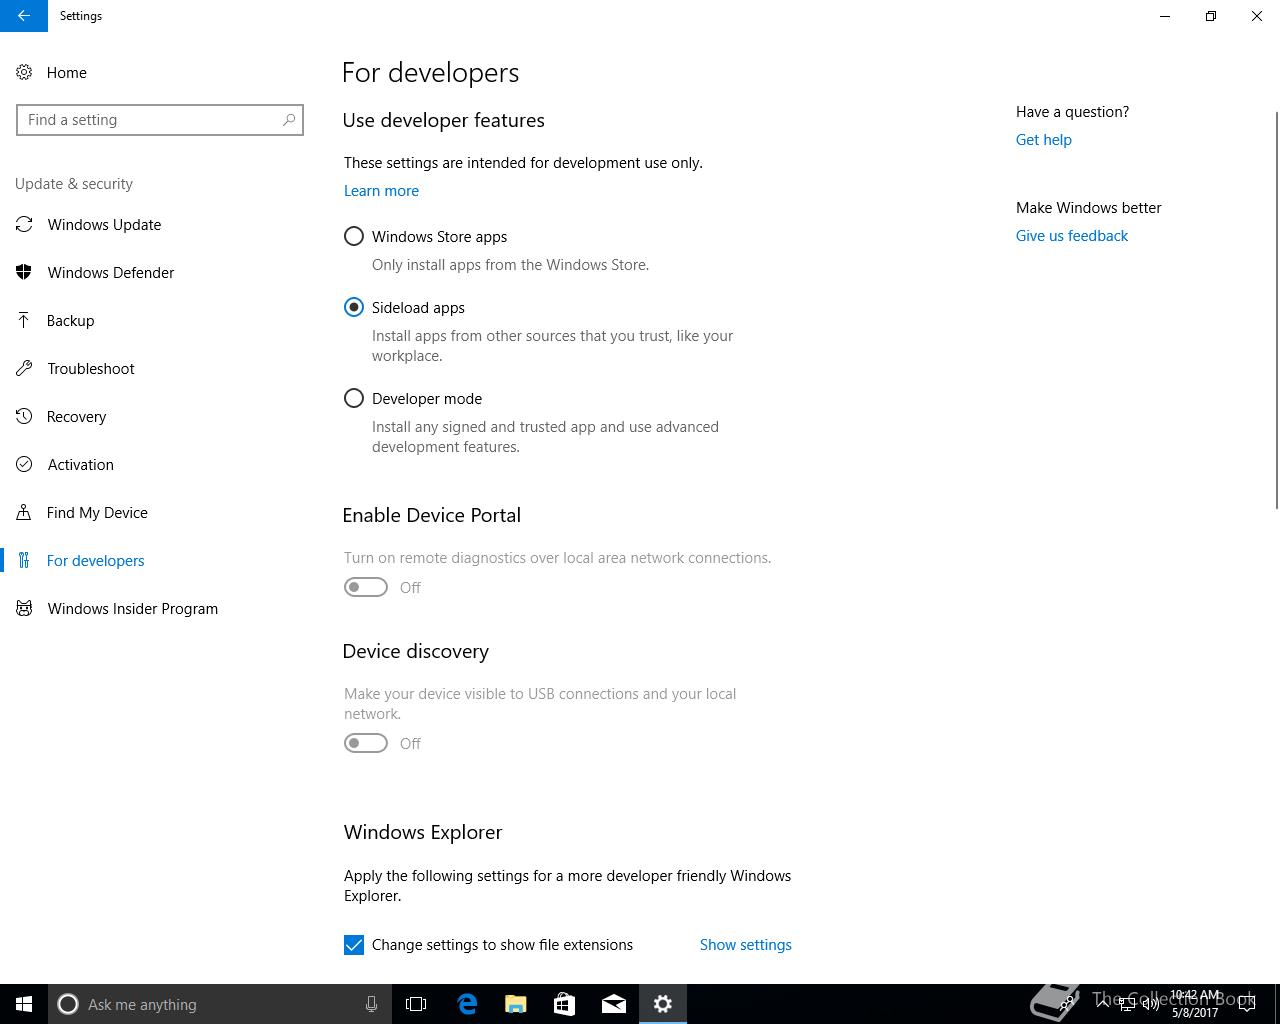This screenshot has height=1024, width=1280.
Task: Open Recovery via its clock icon
Action: tap(24, 416)
